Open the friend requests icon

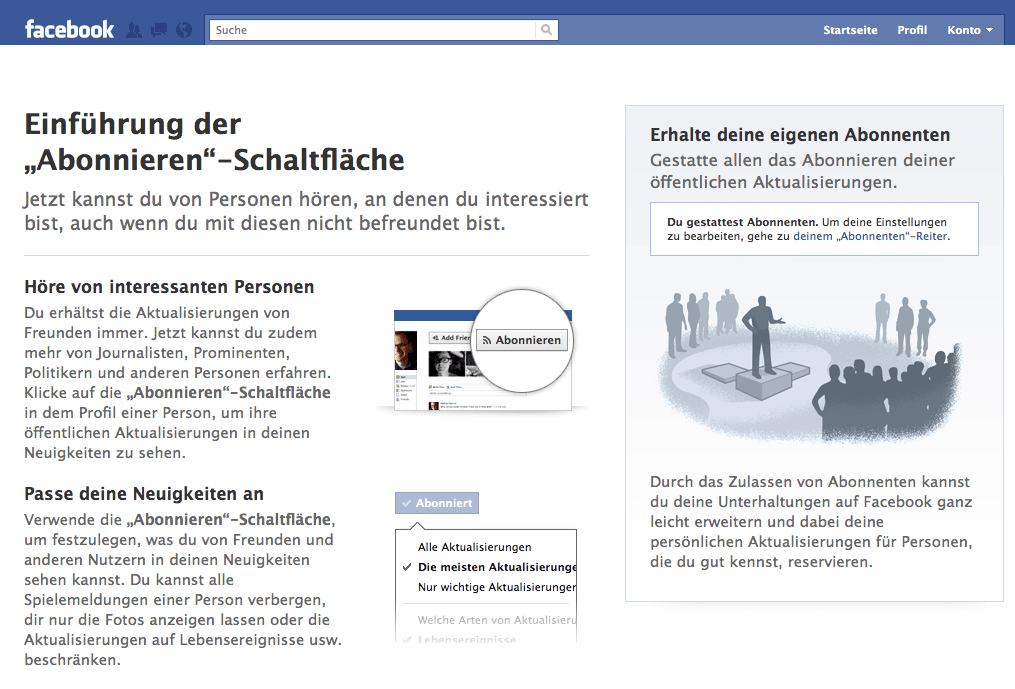134,30
